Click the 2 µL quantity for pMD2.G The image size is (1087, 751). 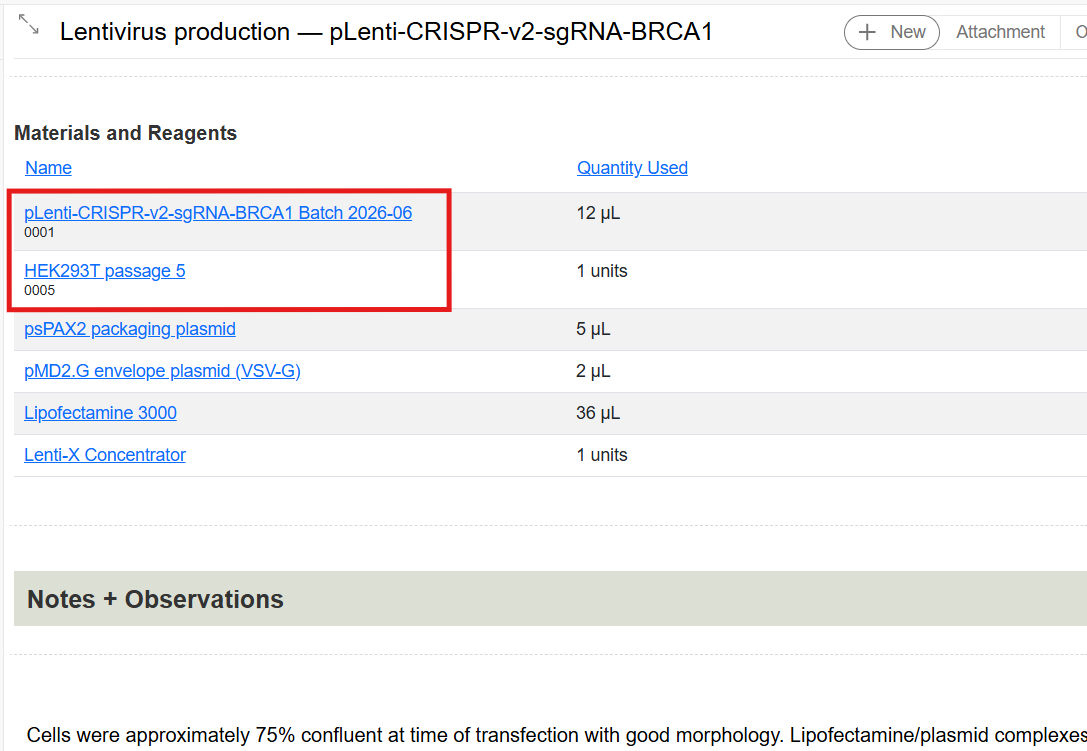tap(593, 371)
